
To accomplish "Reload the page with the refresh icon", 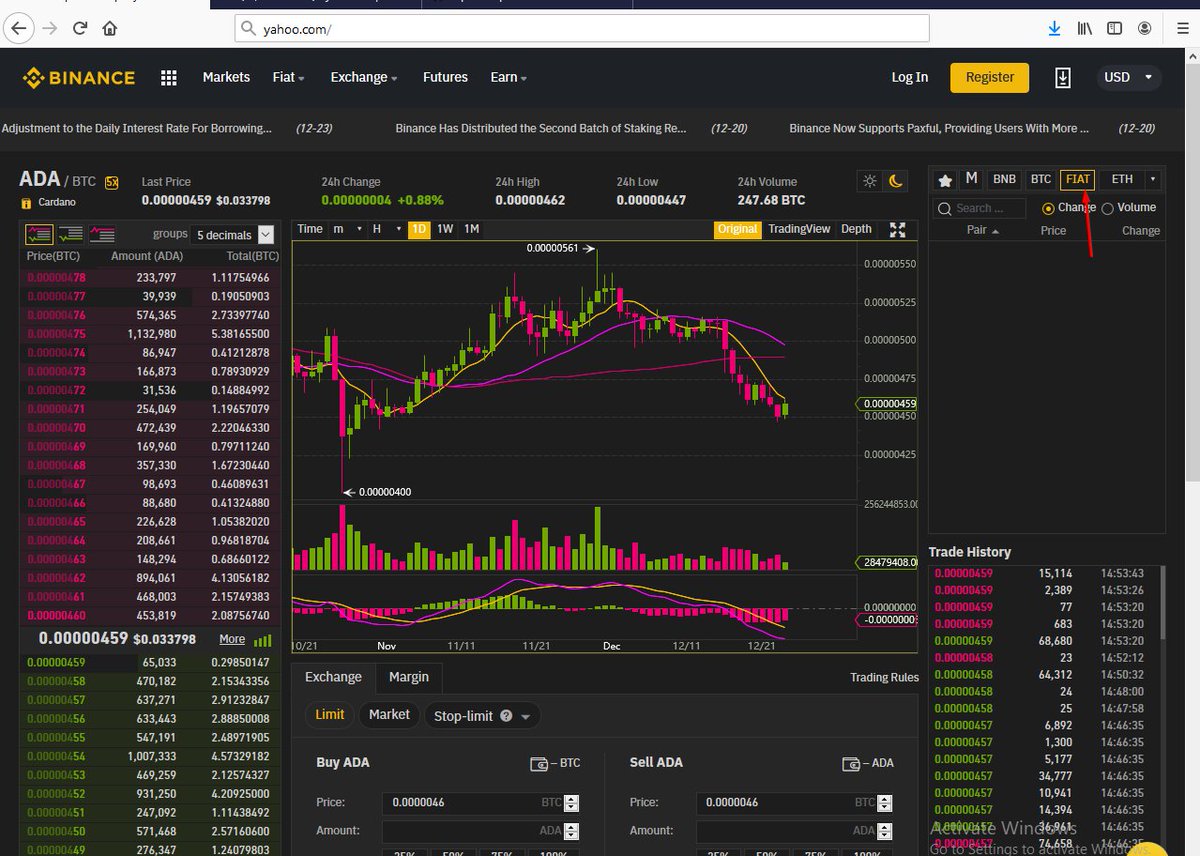I will pos(80,28).
